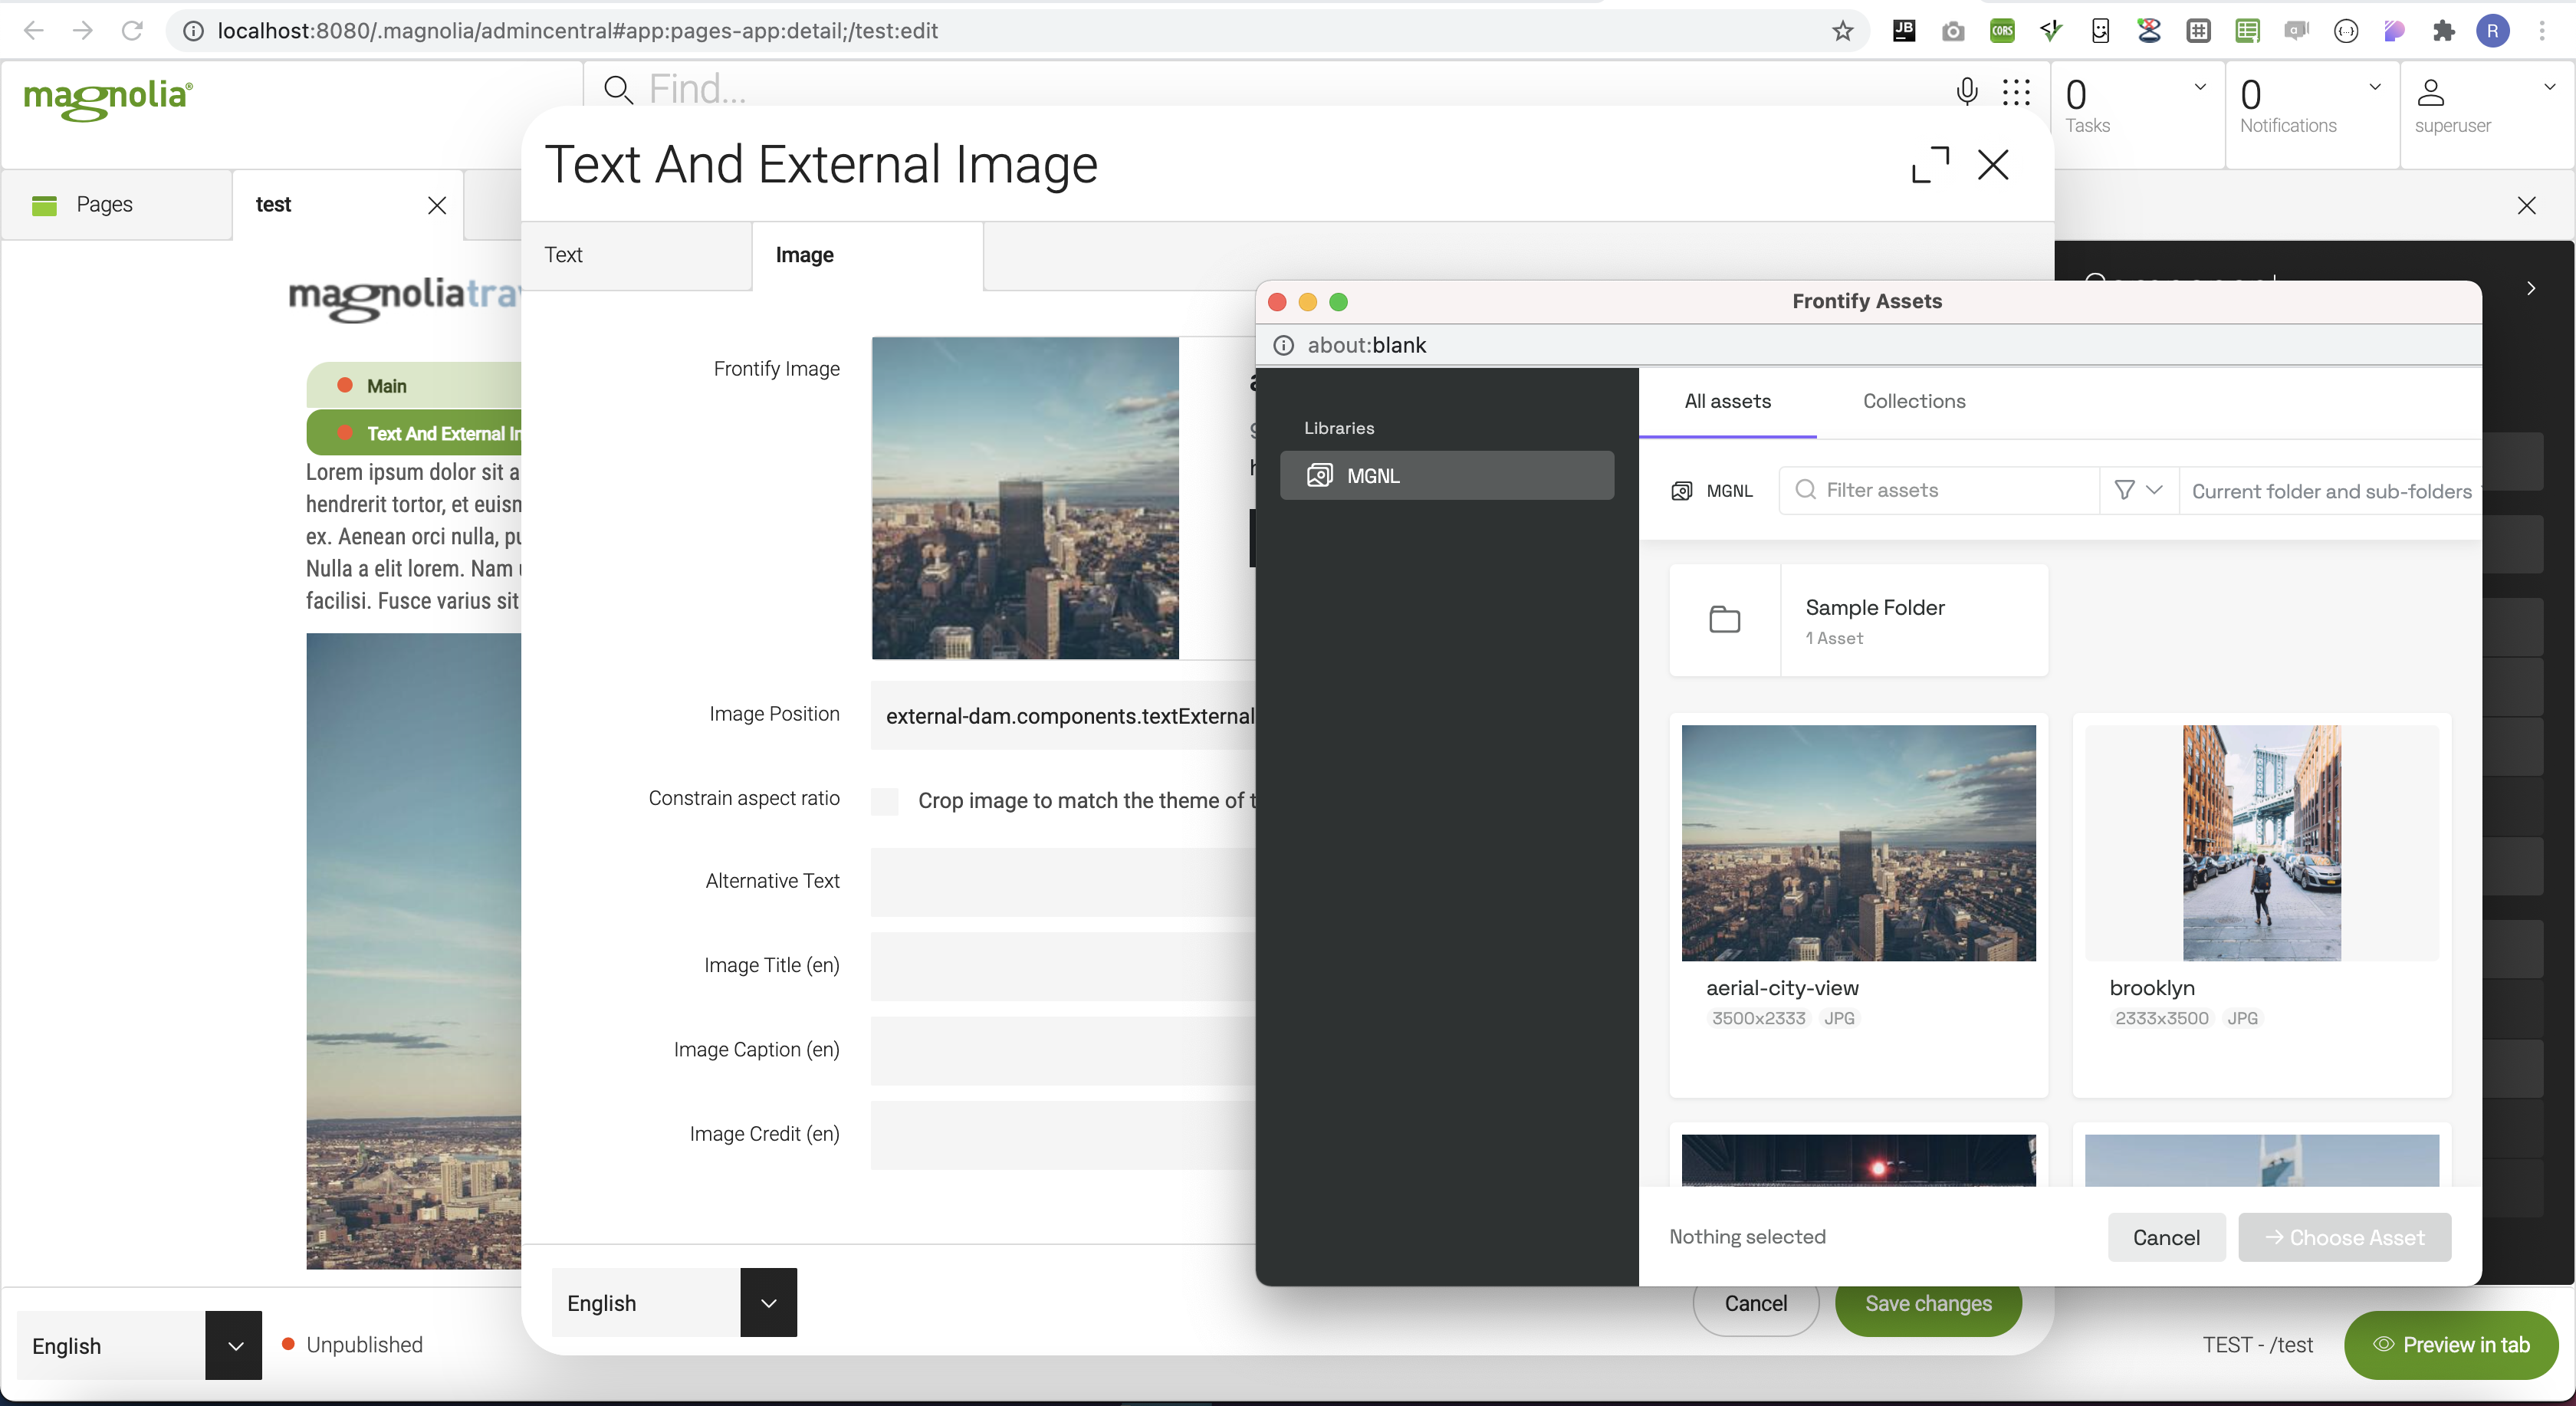Maximize the Text And External Image dialog
Image resolution: width=2576 pixels, height=1406 pixels.
[x=1930, y=164]
